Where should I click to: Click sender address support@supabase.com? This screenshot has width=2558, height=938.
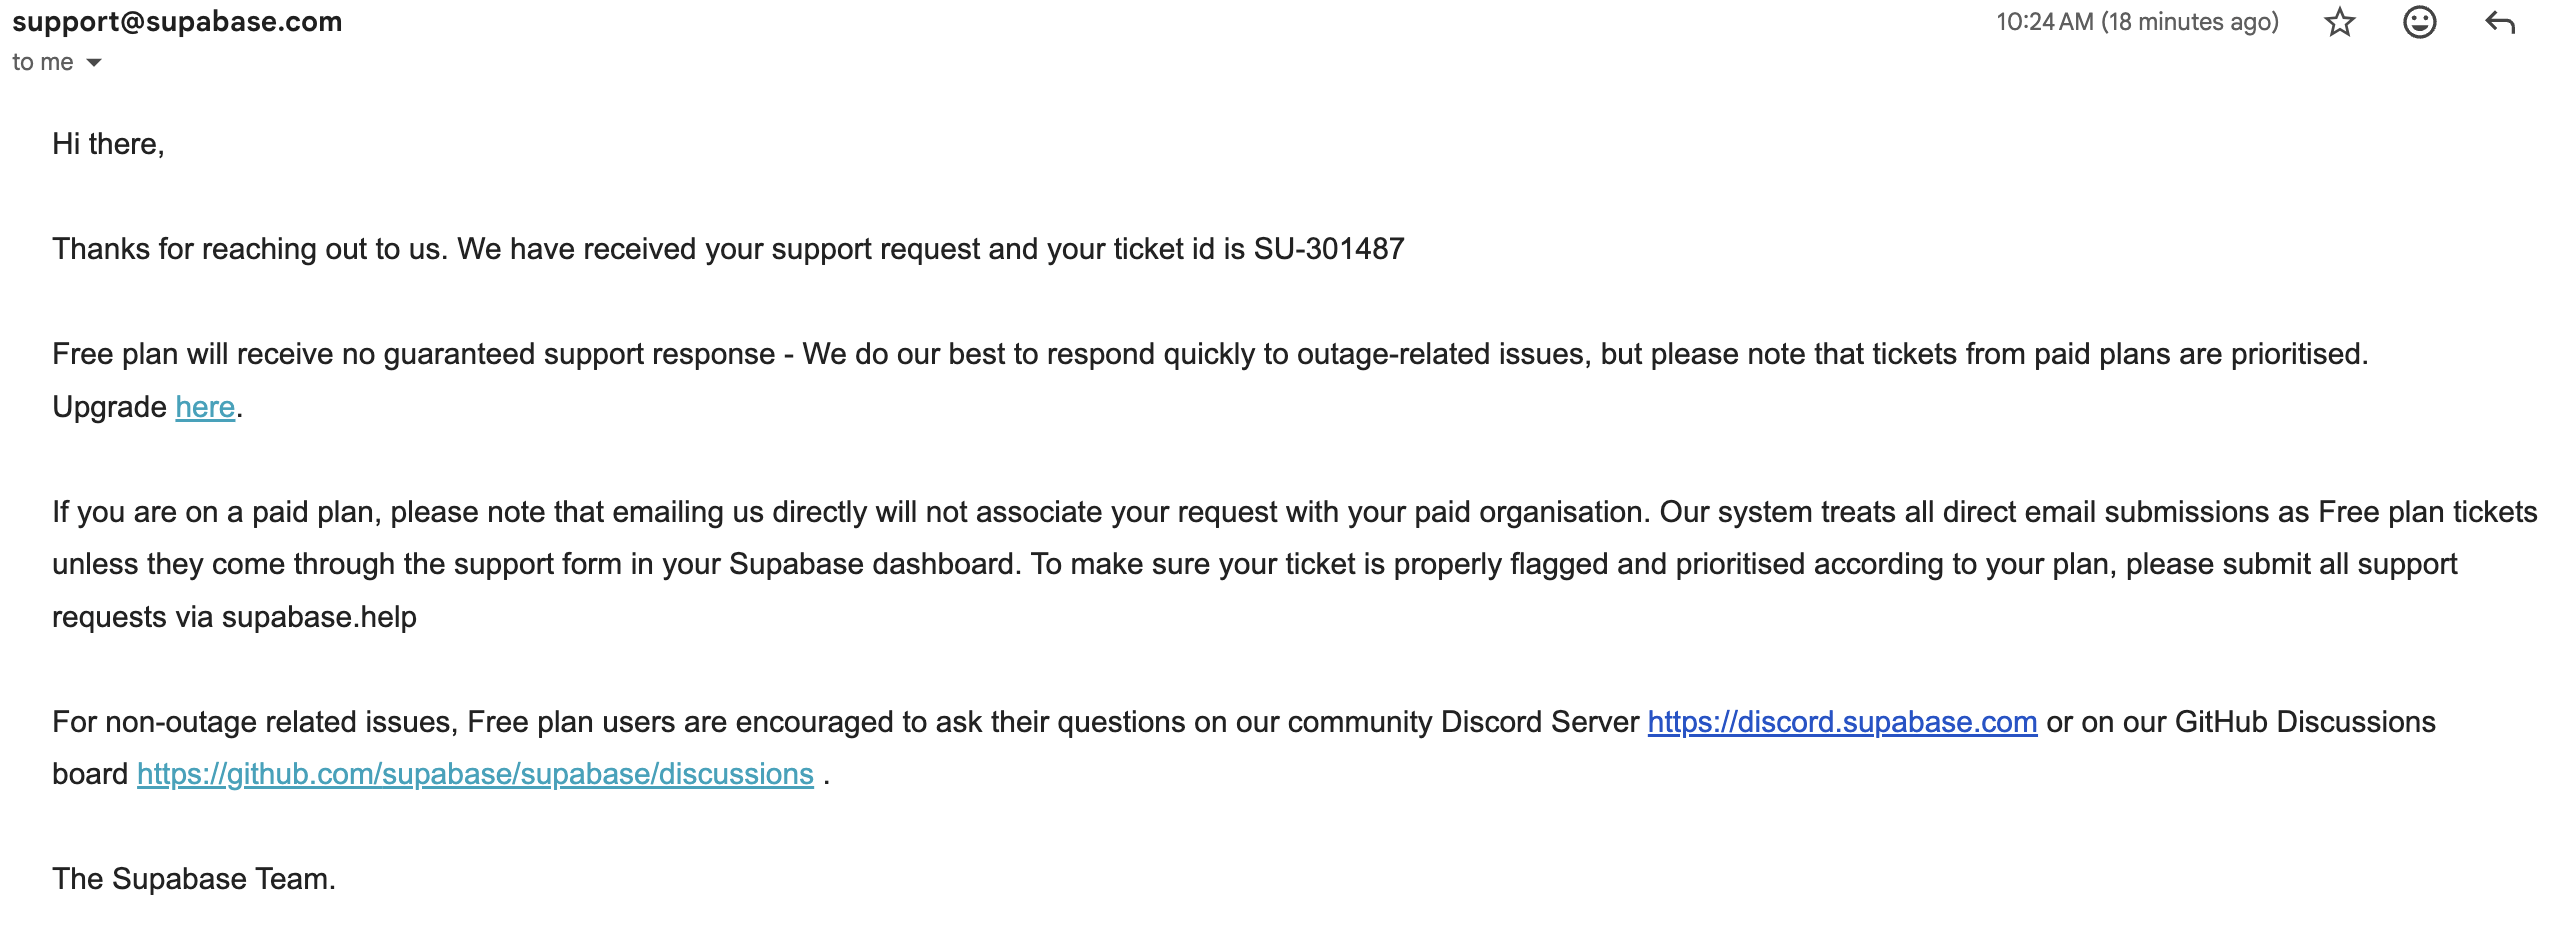(x=177, y=22)
